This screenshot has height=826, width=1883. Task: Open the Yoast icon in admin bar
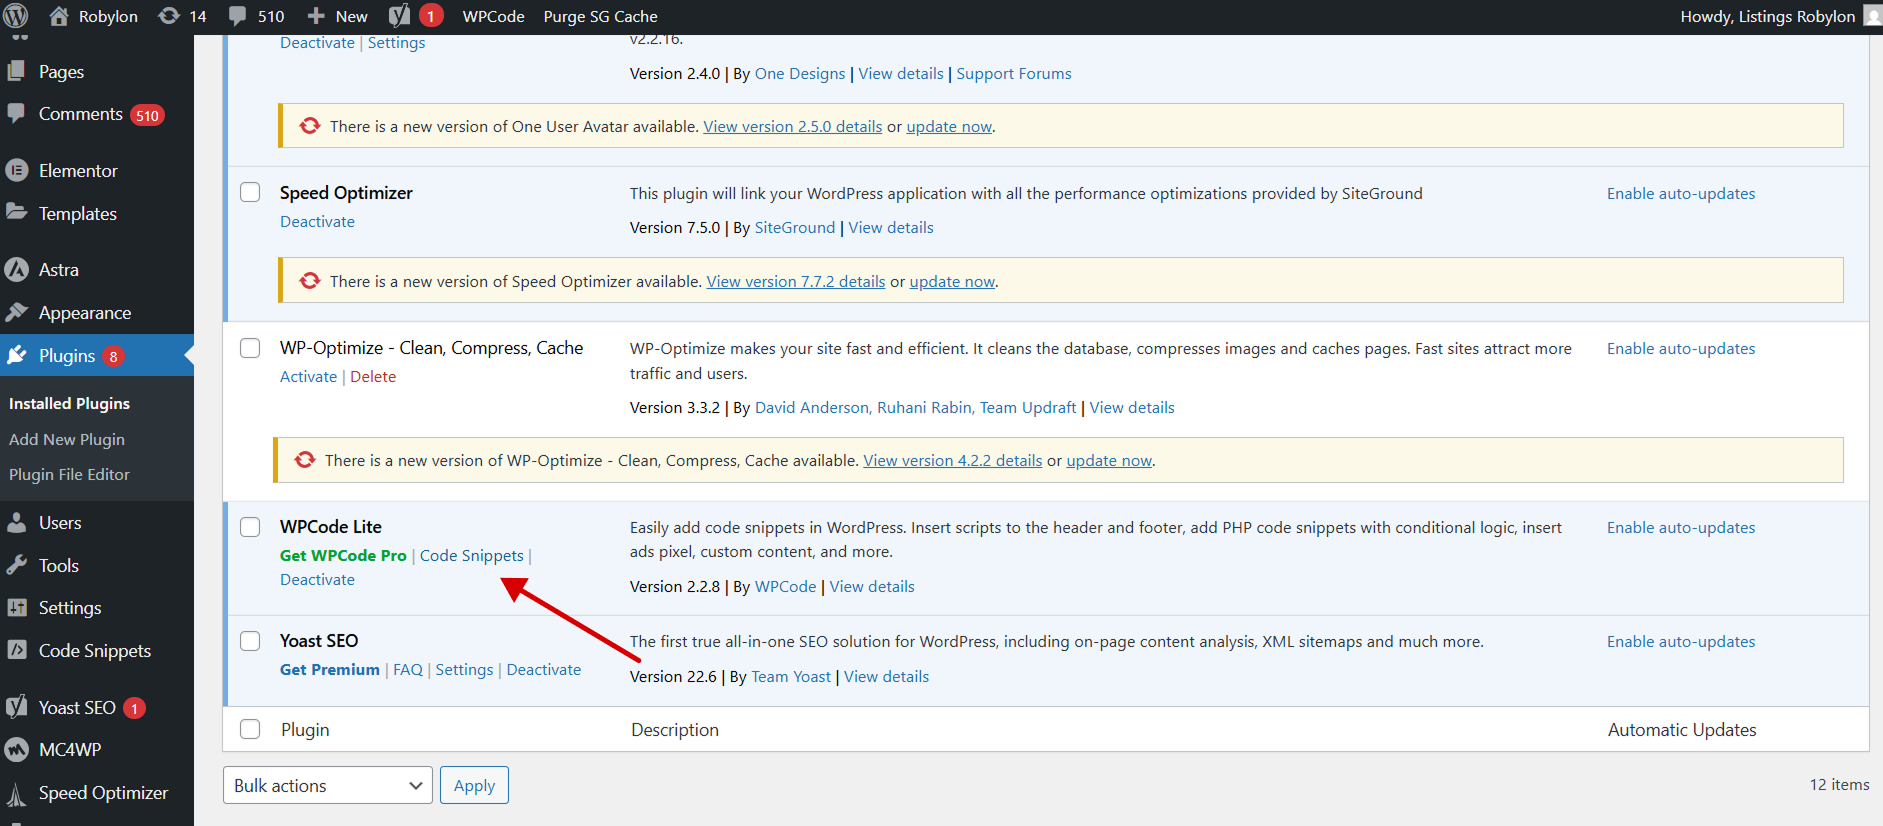tap(399, 16)
